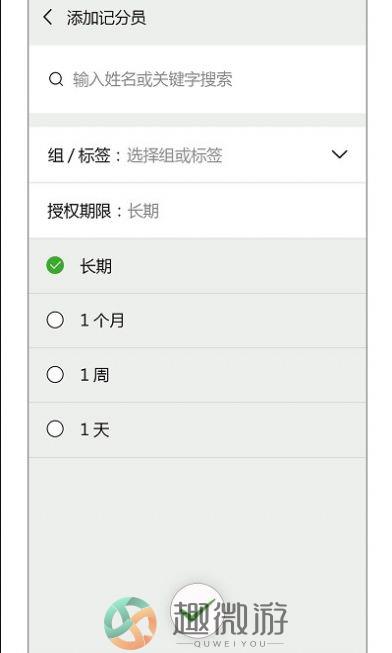Pick the 1 周 duration label

95,375
